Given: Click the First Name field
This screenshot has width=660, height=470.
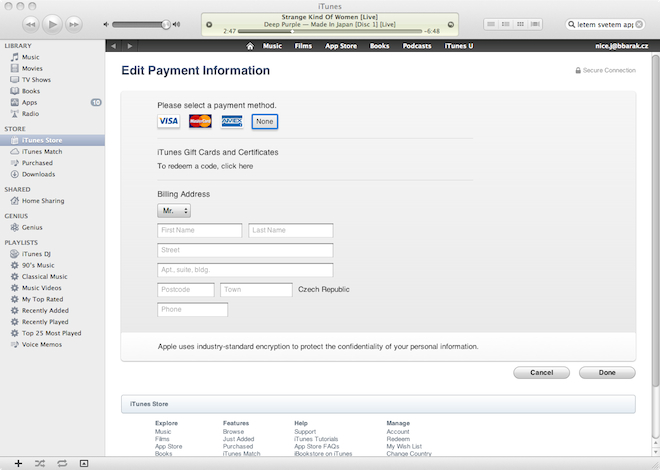Looking at the screenshot, I should pos(200,230).
